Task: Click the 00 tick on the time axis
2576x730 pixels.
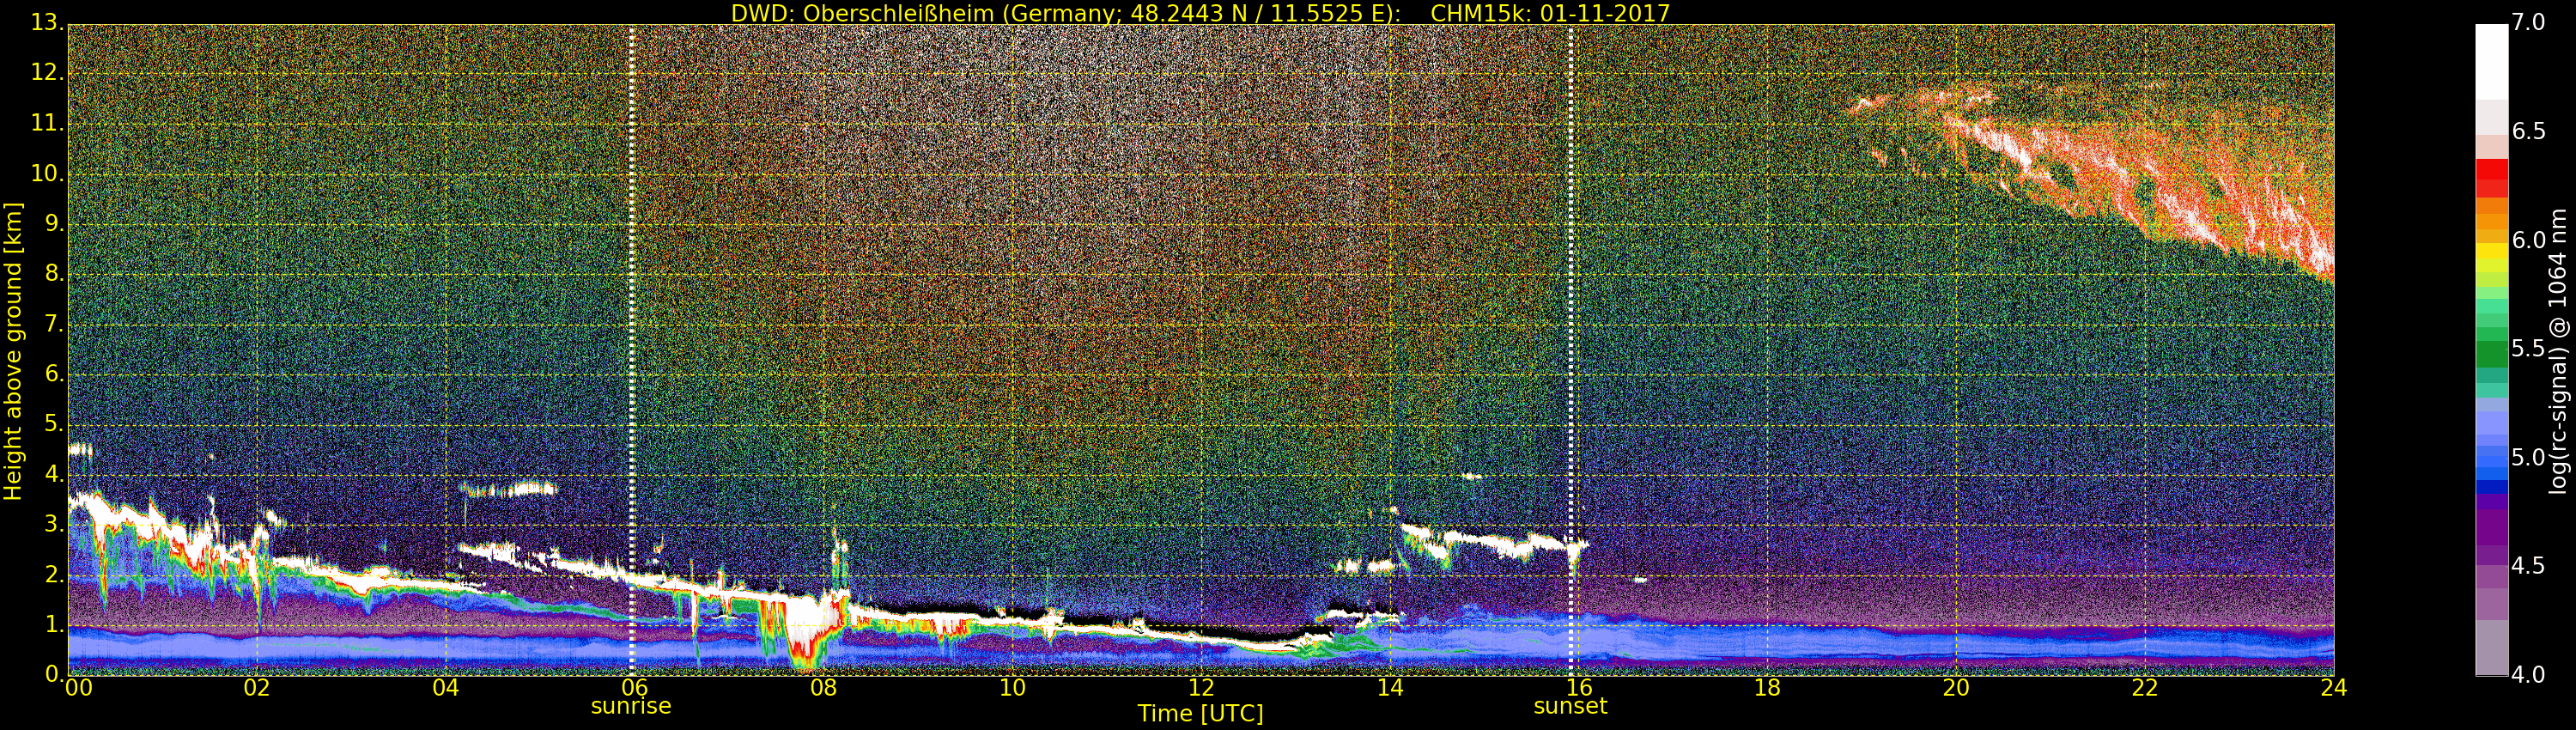Action: tap(78, 688)
